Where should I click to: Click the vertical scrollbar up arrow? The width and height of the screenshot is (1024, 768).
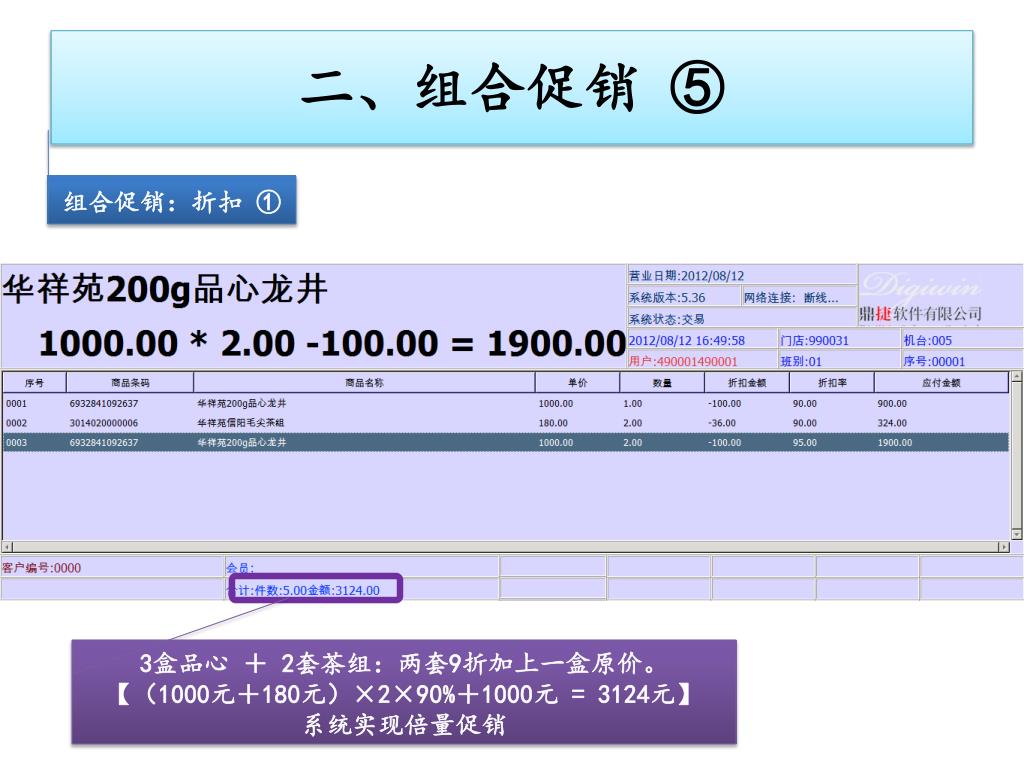pos(1016,377)
